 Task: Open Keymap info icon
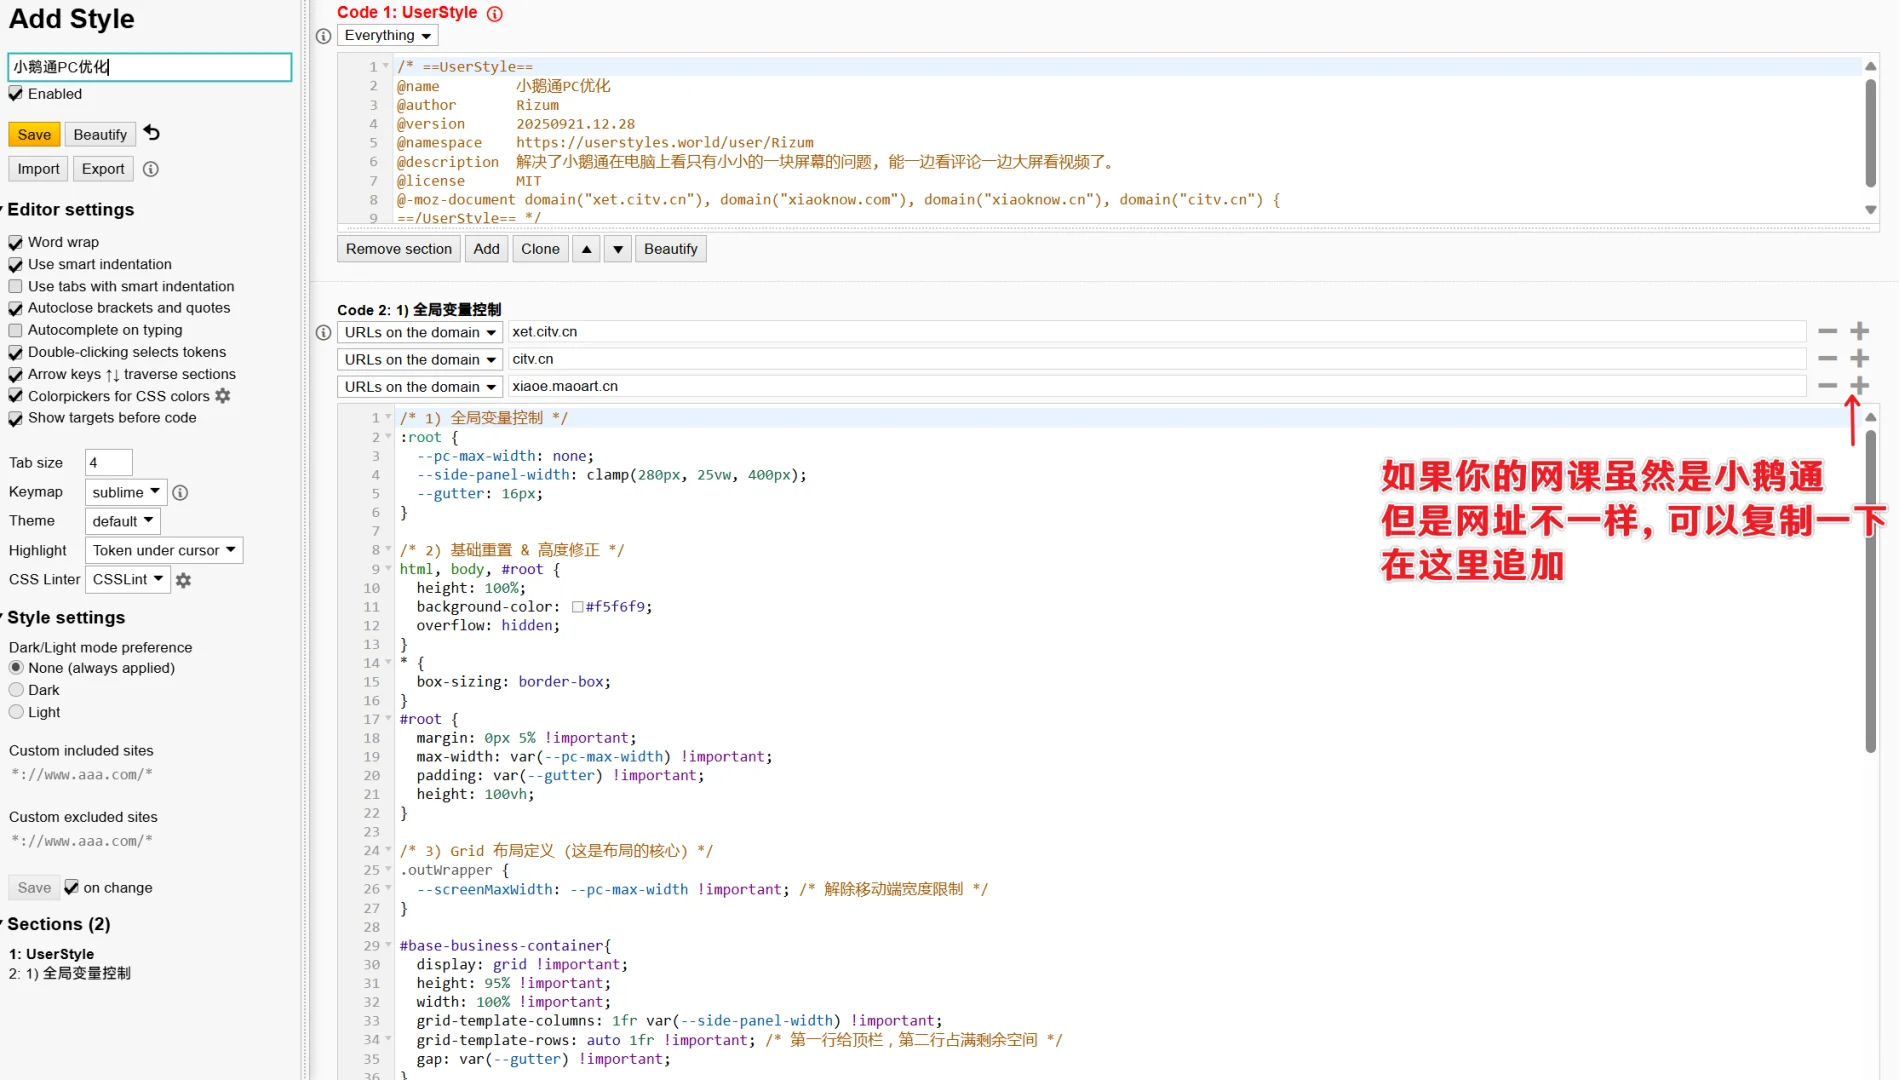(x=180, y=492)
